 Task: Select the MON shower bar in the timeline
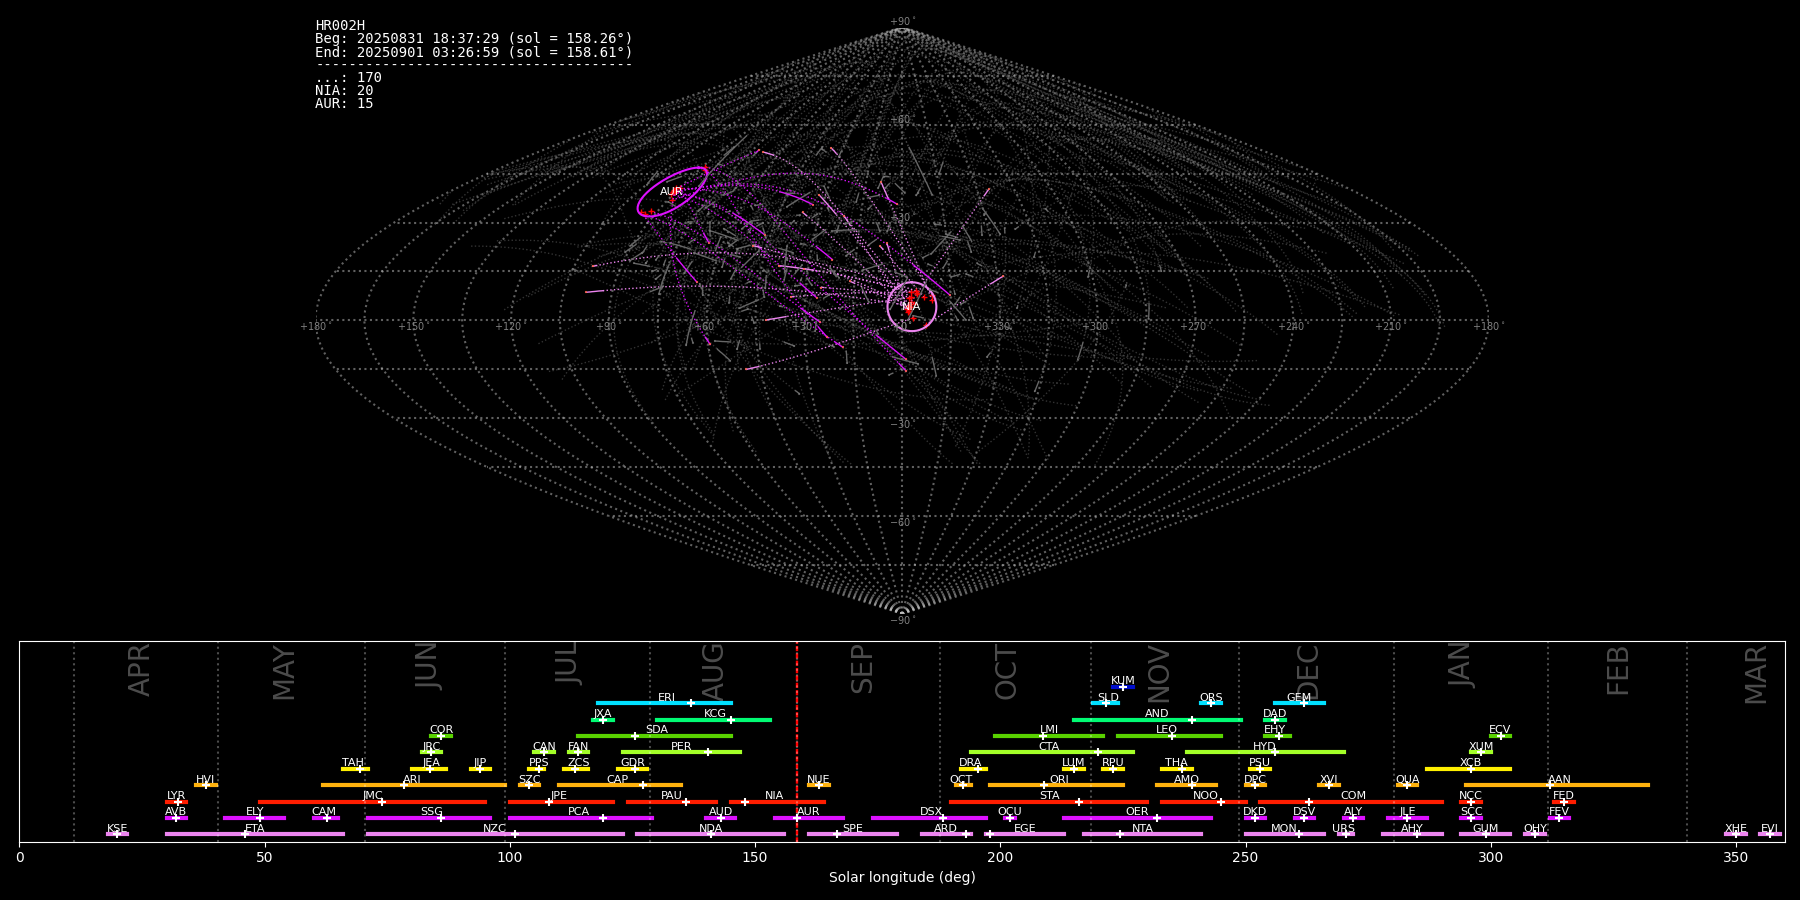[1284, 834]
